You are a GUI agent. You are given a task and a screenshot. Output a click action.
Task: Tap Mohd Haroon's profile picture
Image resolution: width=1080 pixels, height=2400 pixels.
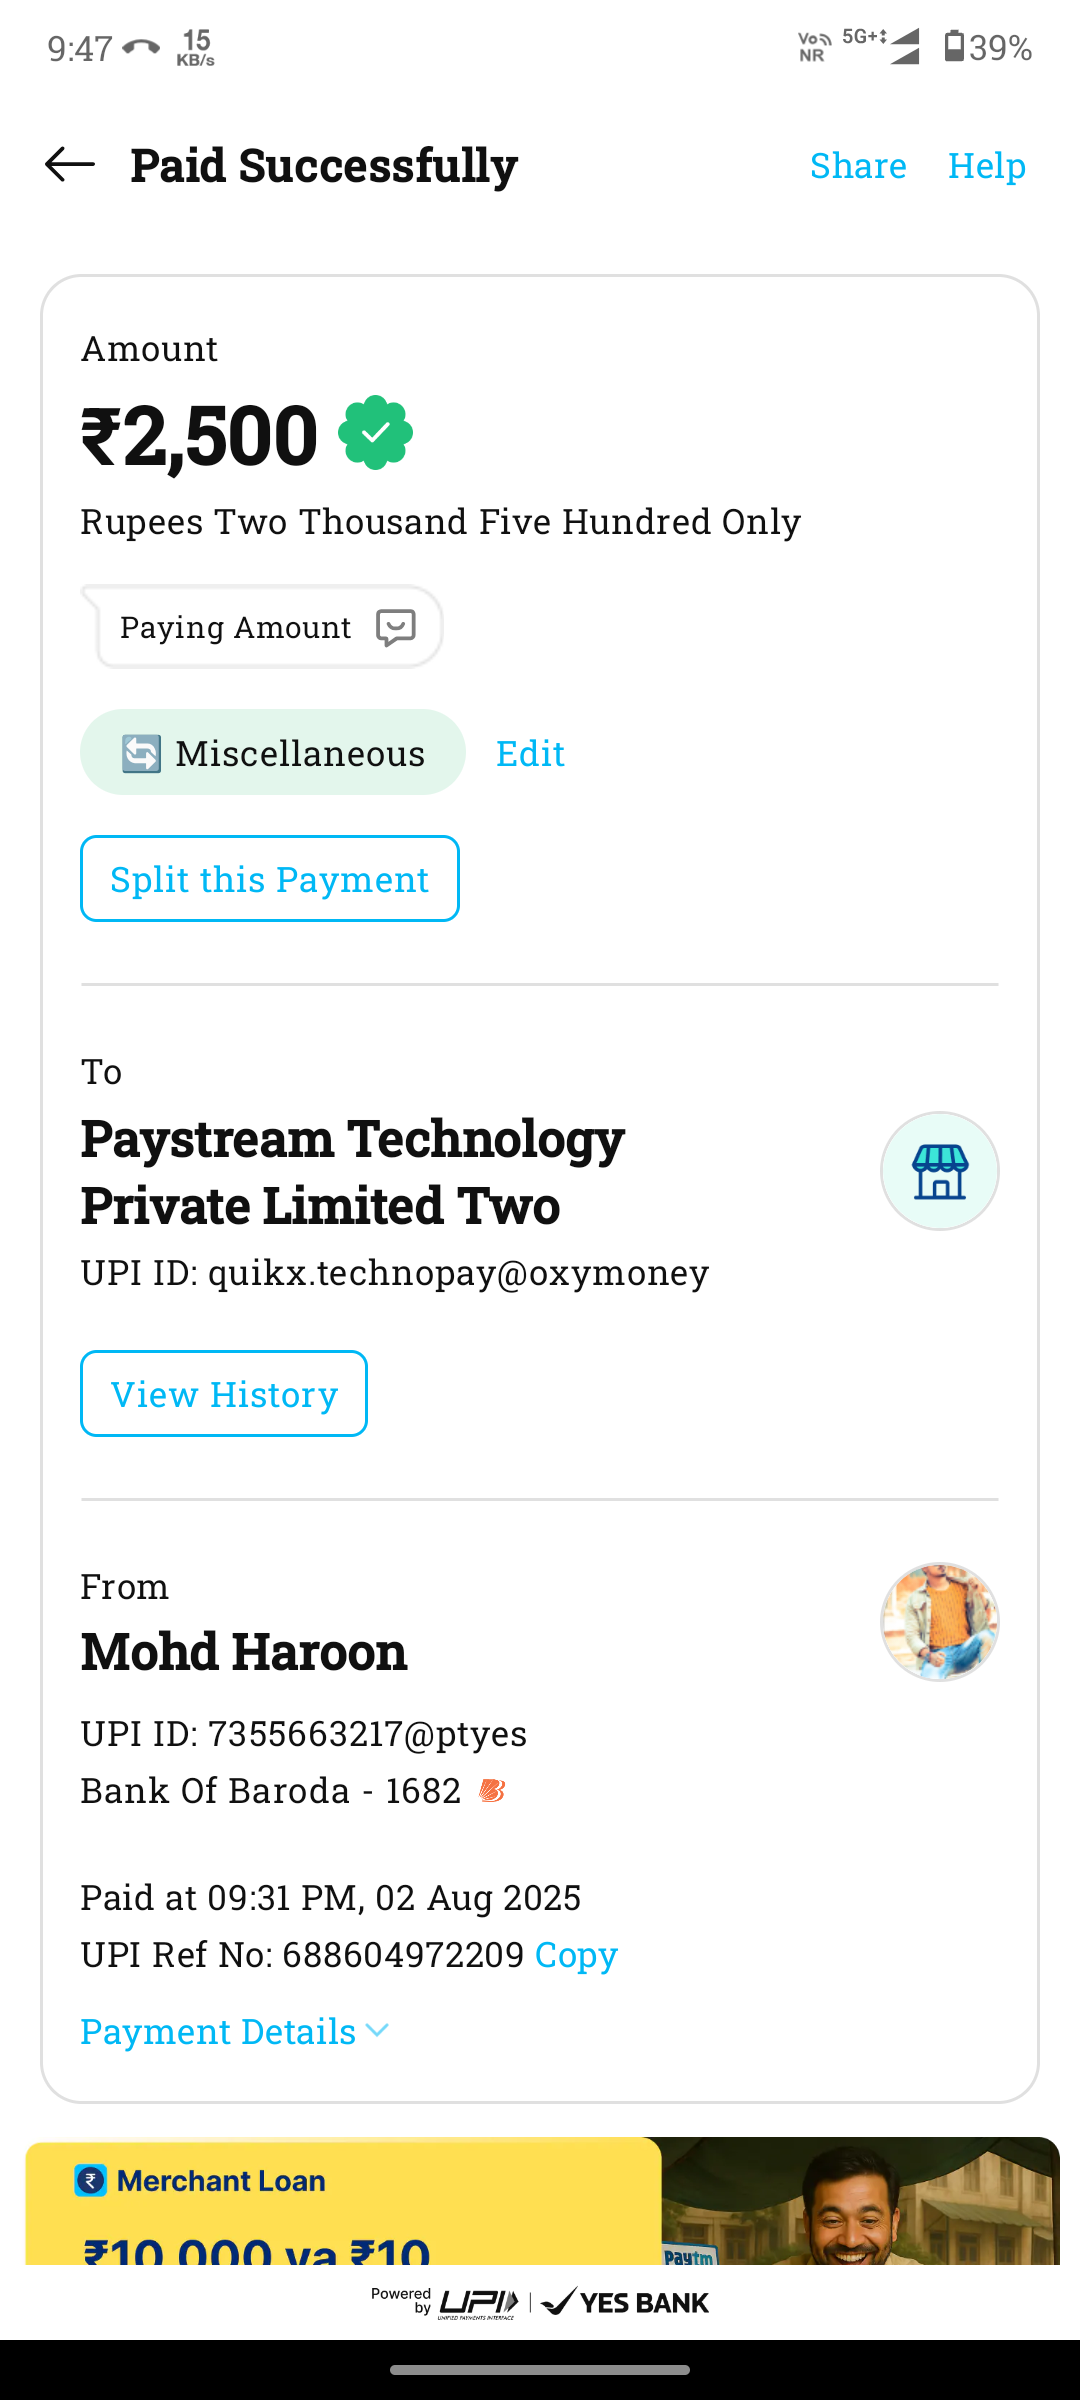(939, 1621)
